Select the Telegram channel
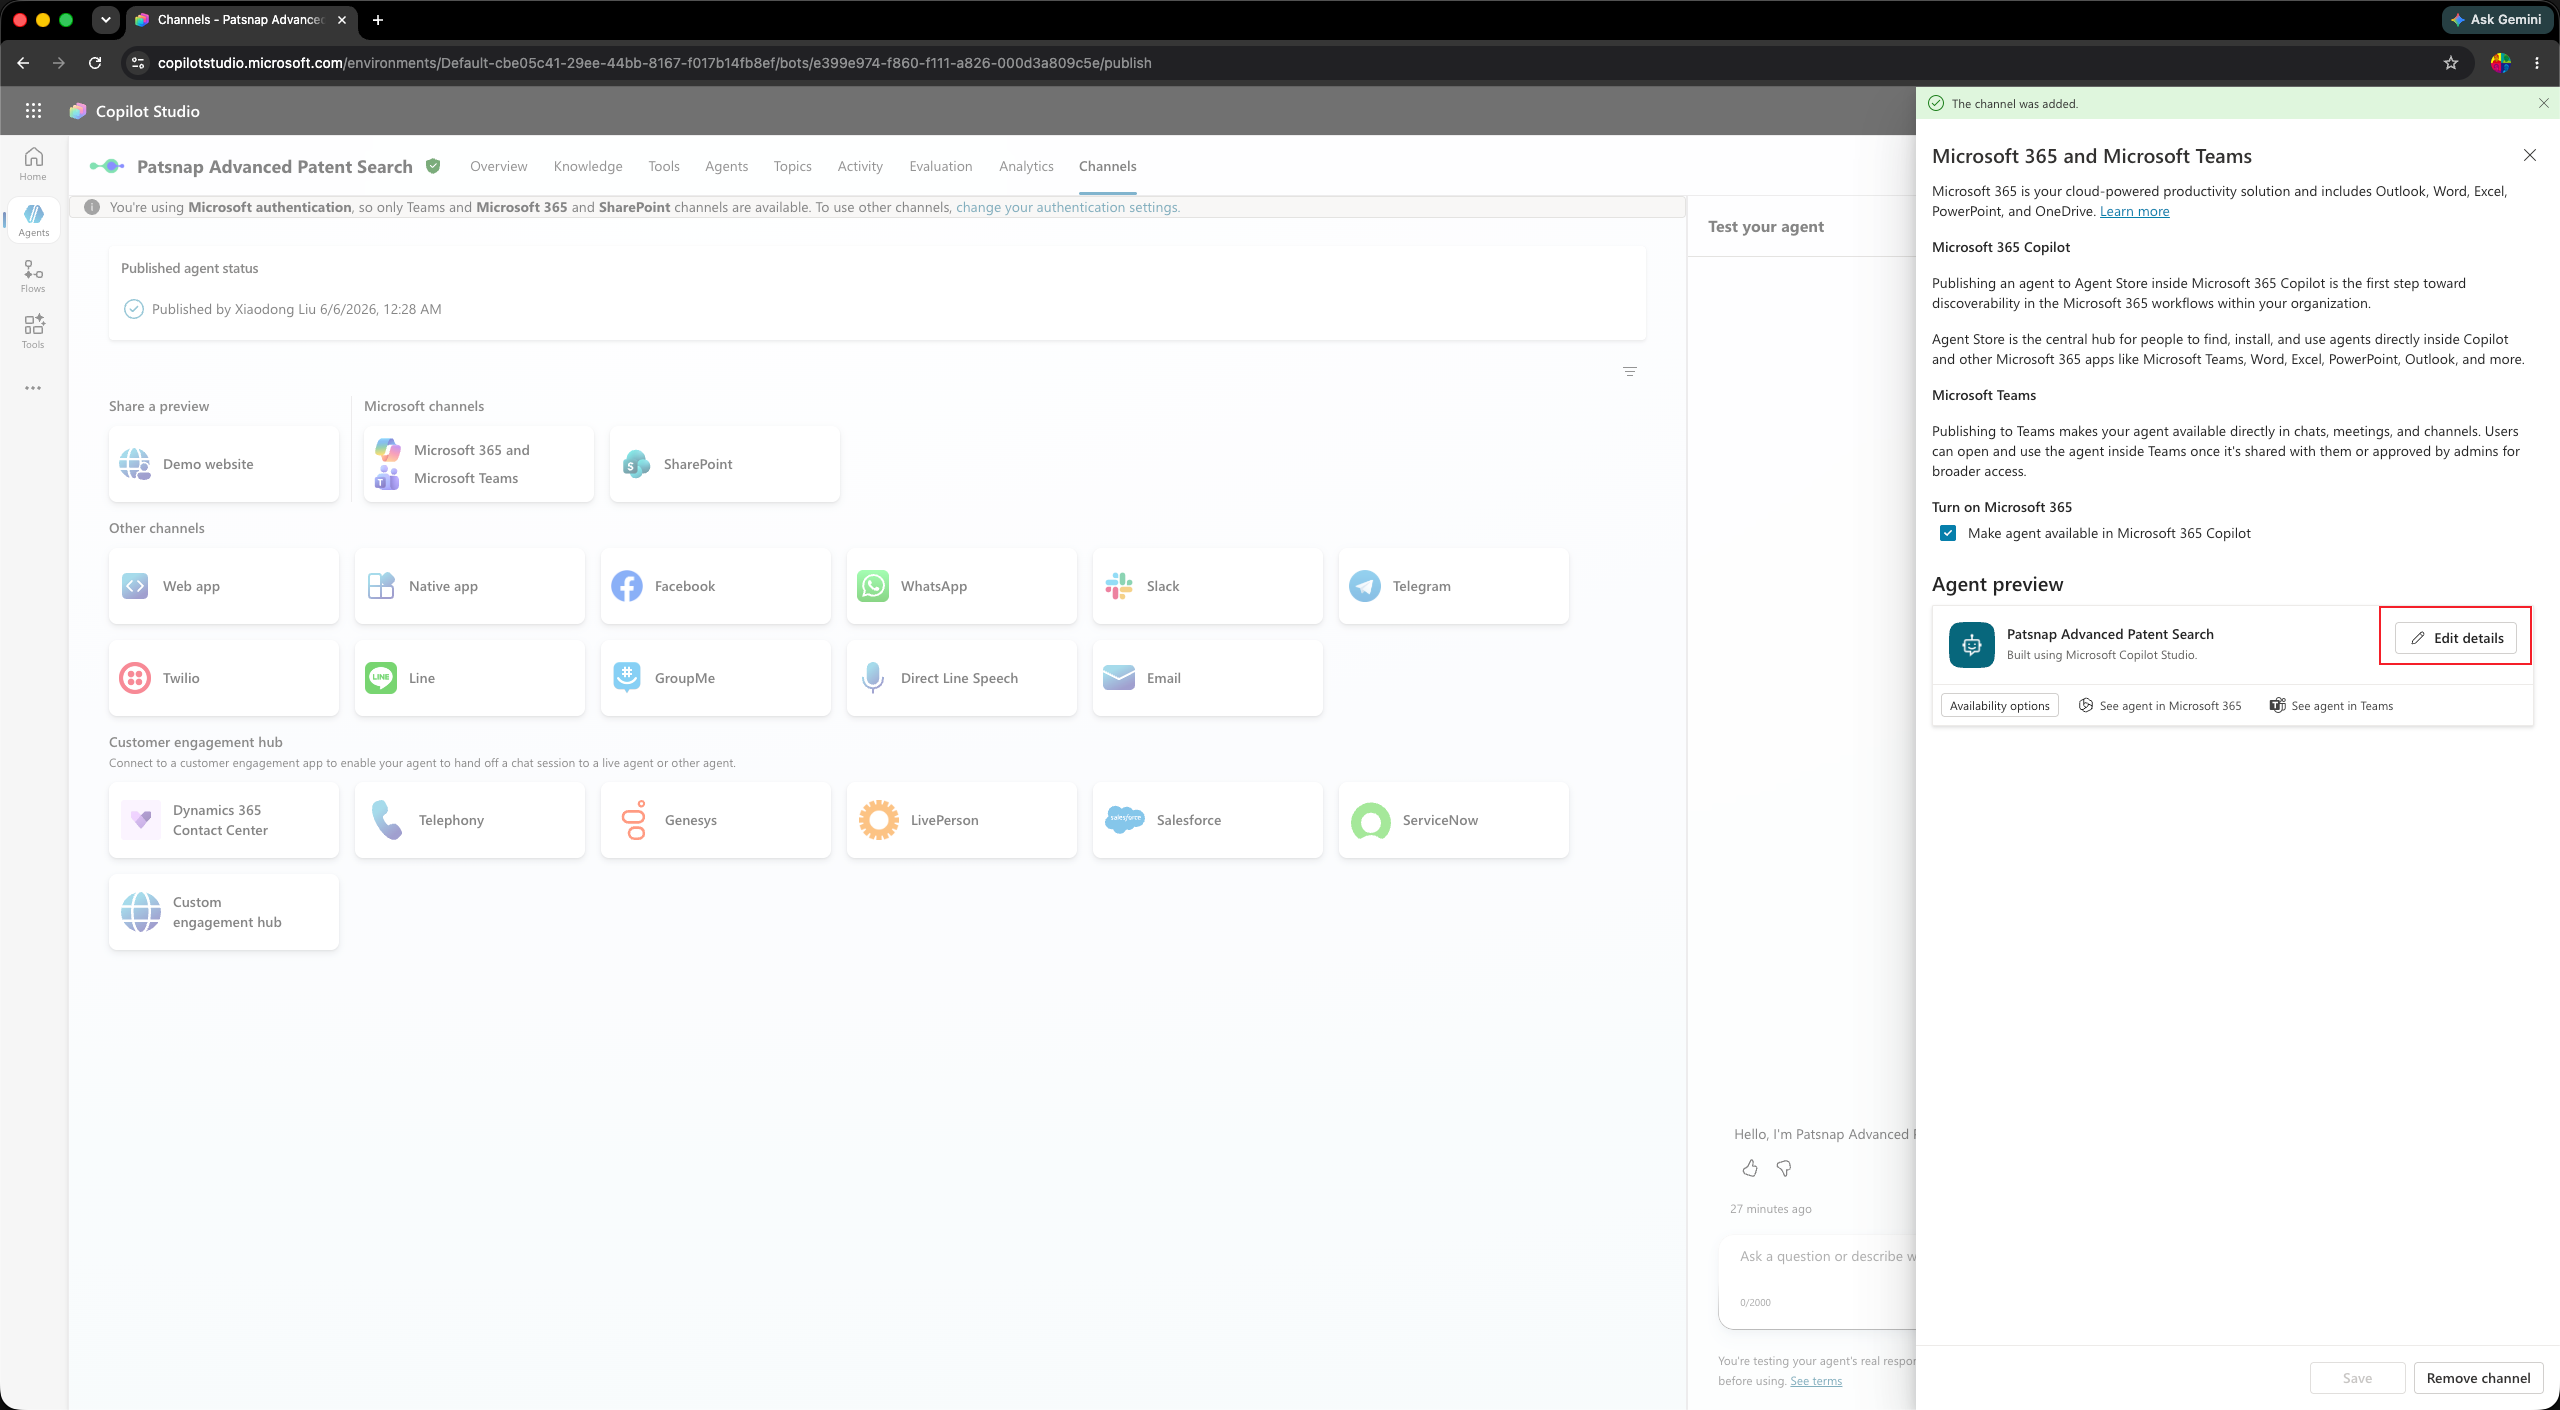This screenshot has height=1410, width=2560. [x=1454, y=586]
